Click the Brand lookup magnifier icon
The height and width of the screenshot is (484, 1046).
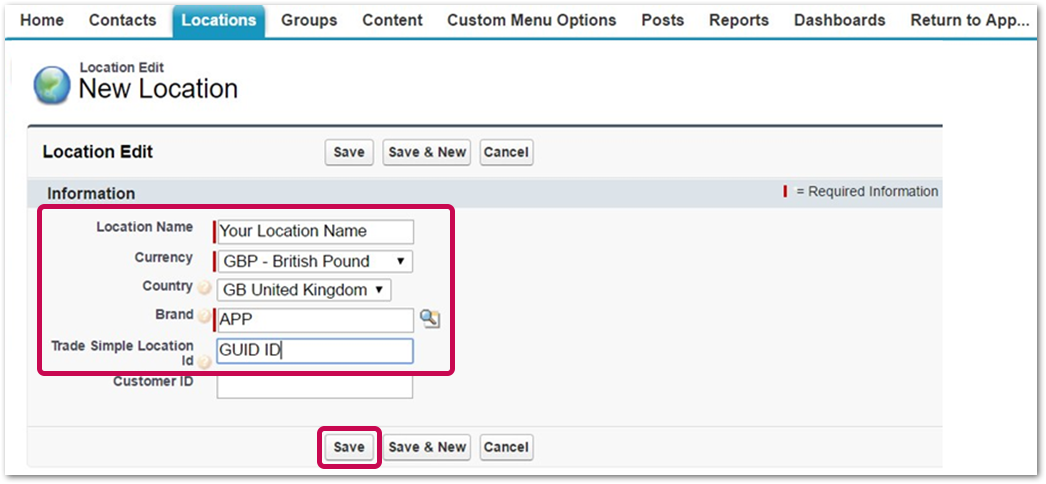point(430,319)
